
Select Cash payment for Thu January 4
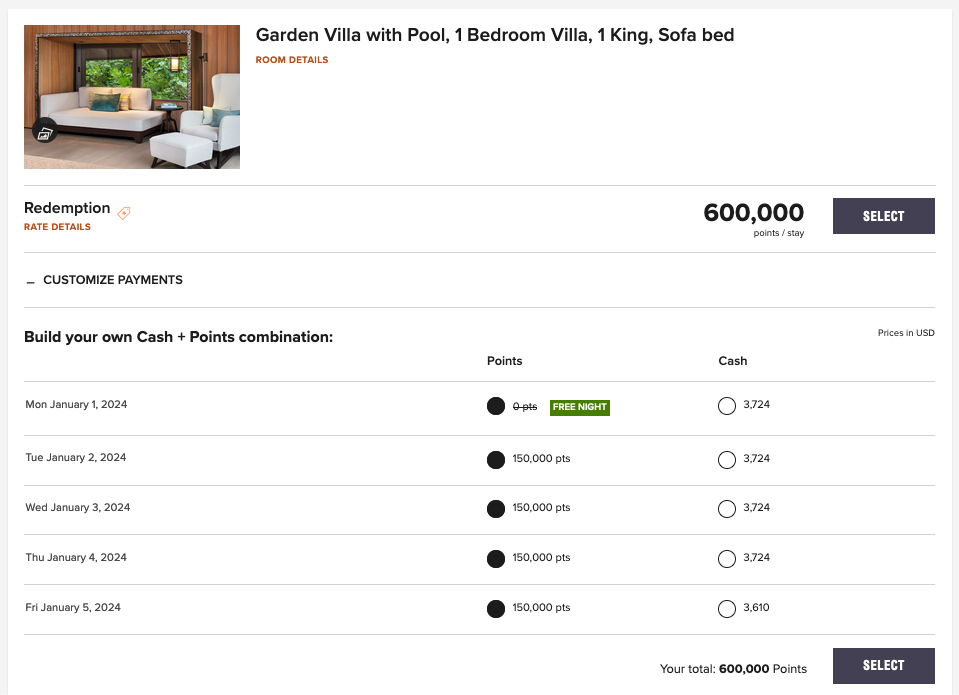pyautogui.click(x=726, y=558)
